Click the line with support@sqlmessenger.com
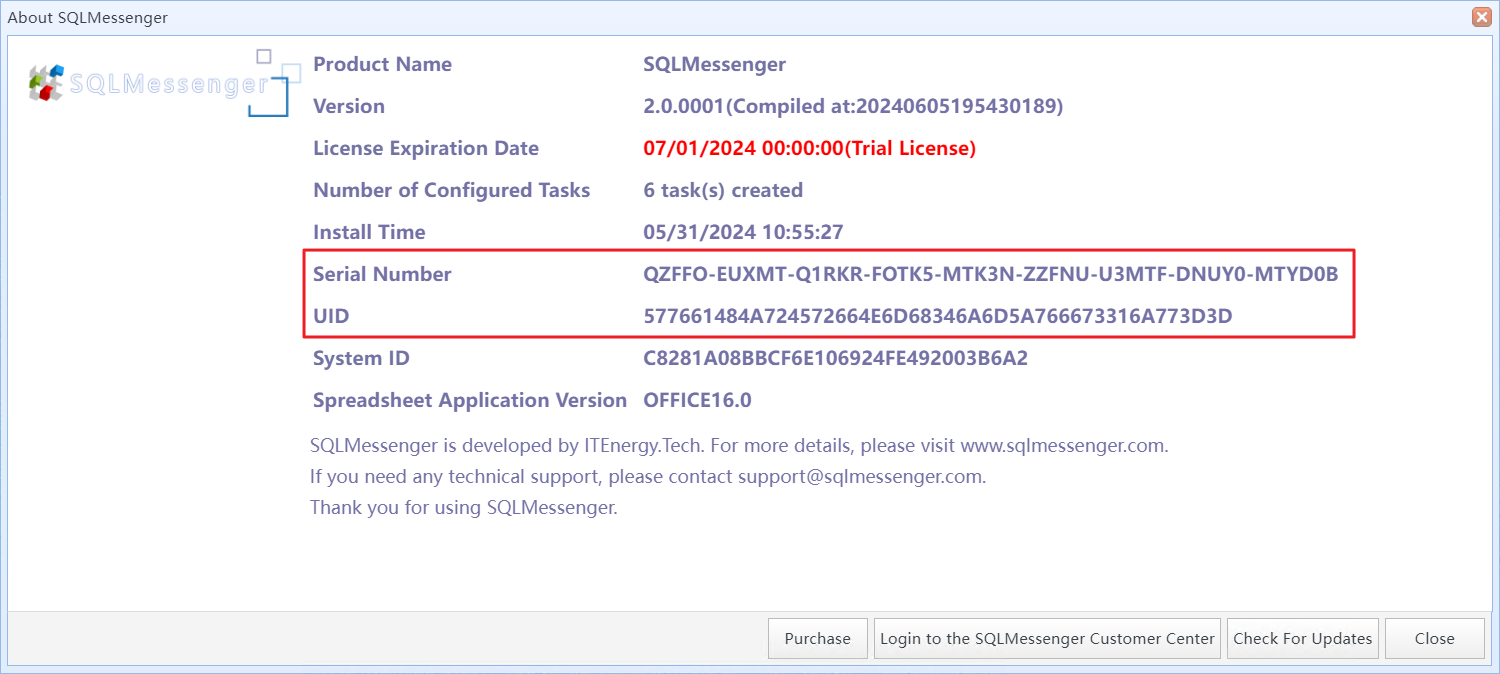 [x=648, y=476]
